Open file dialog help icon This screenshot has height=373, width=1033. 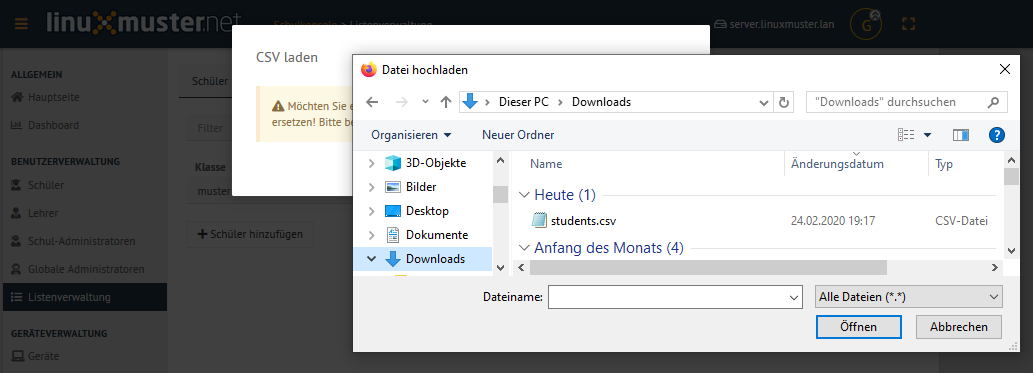coord(997,135)
